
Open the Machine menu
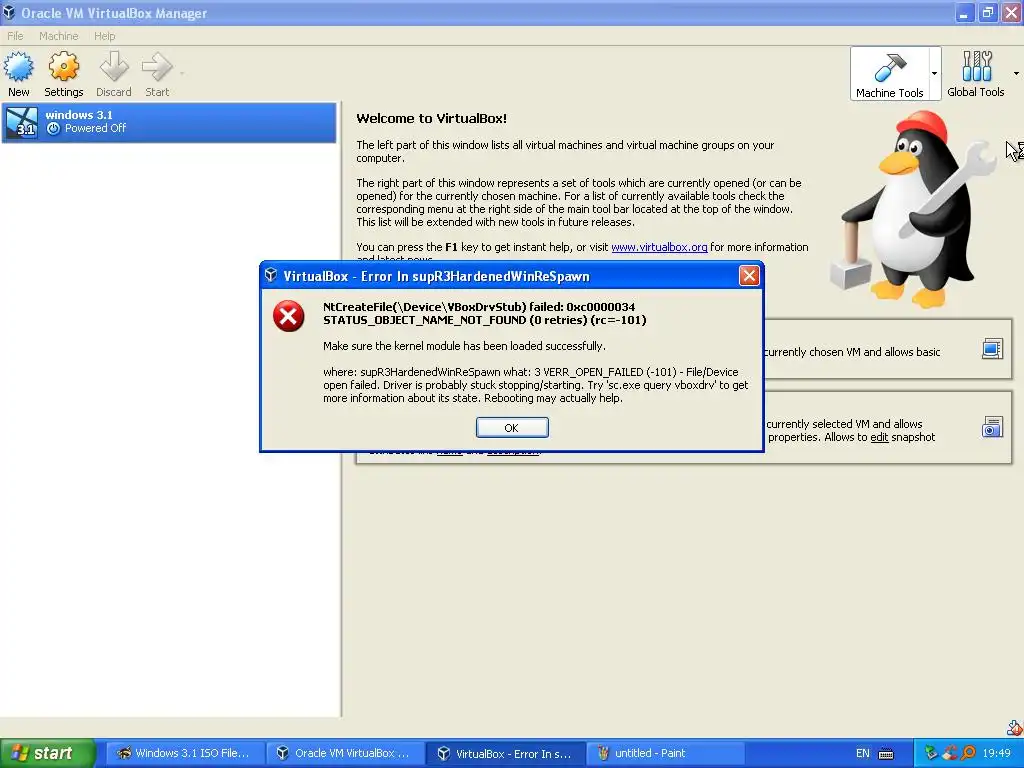(x=58, y=36)
